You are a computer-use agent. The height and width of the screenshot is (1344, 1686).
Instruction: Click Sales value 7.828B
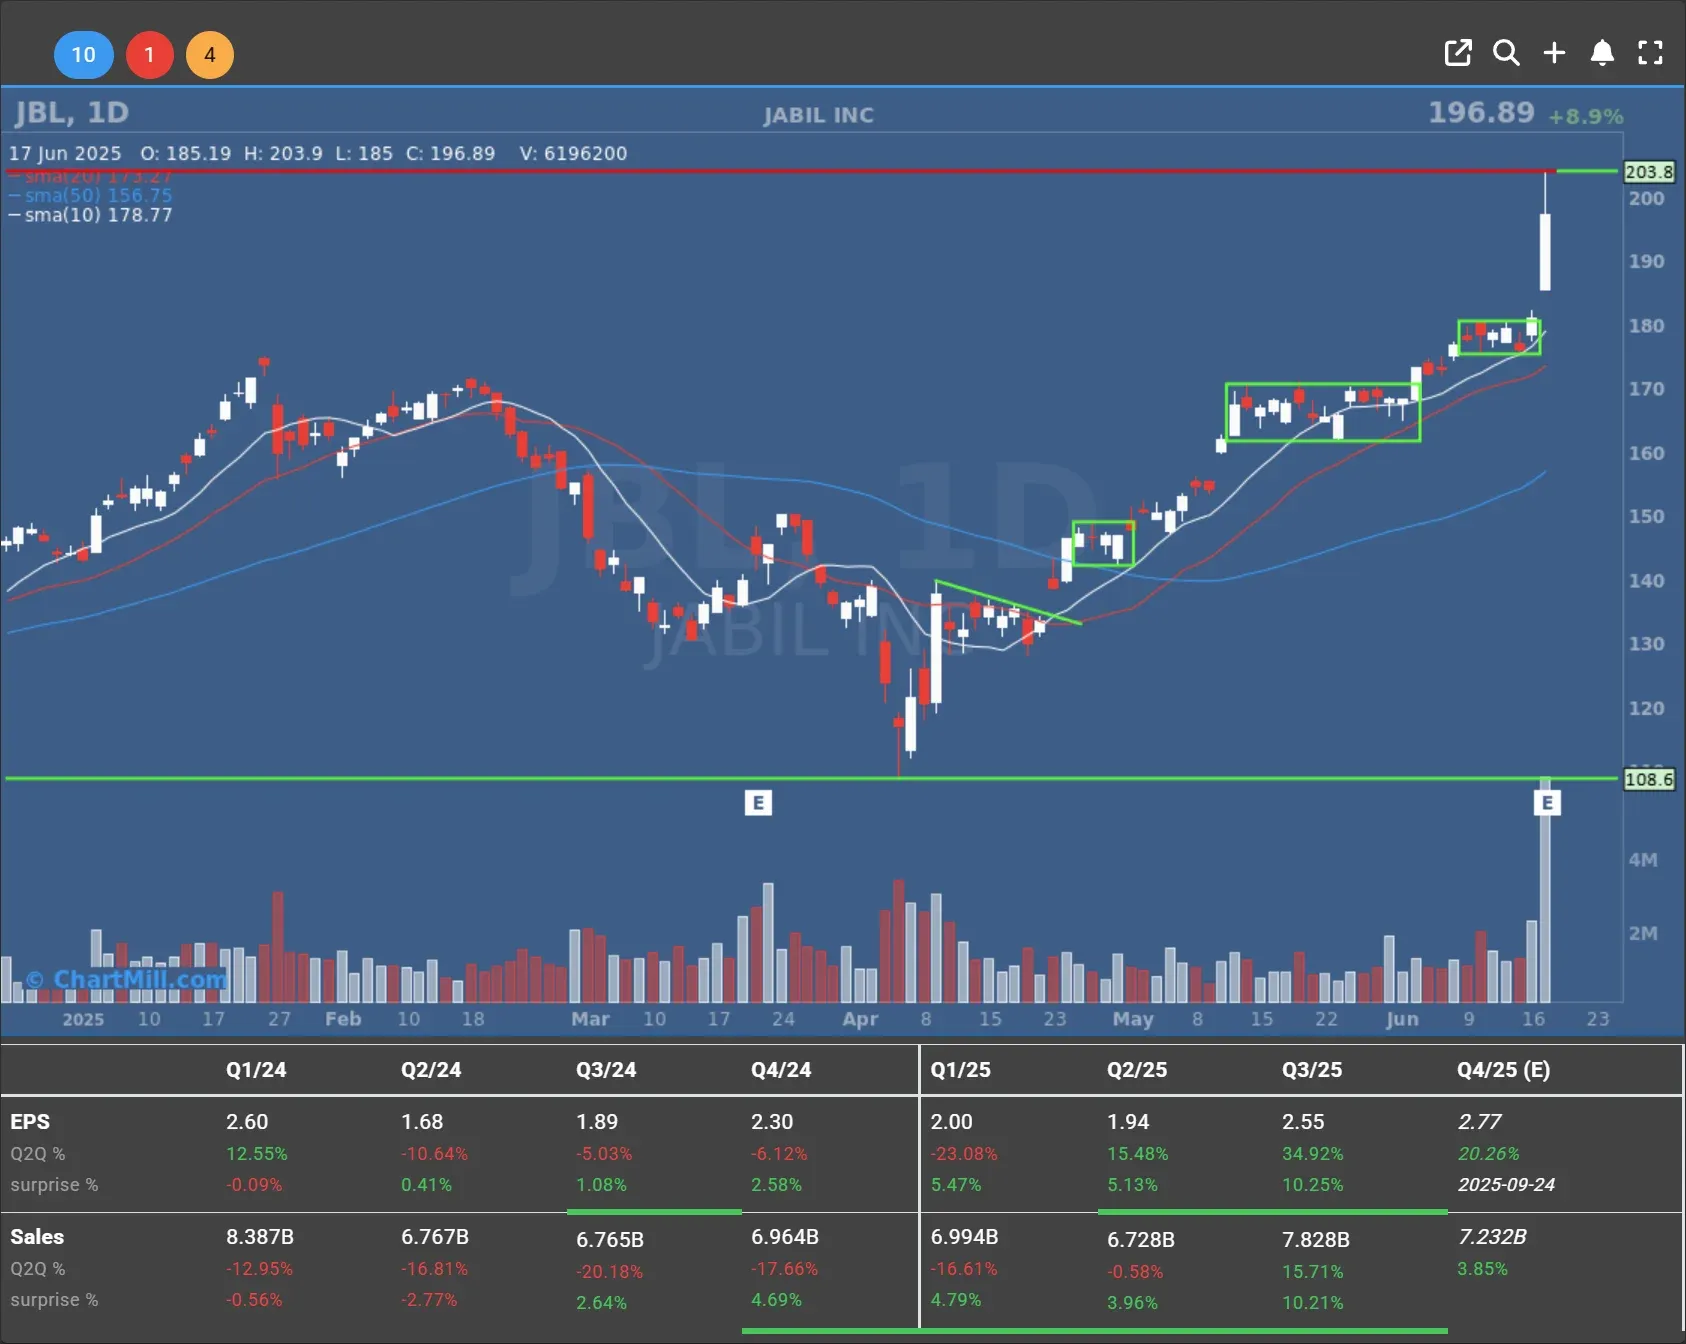pos(1316,1240)
